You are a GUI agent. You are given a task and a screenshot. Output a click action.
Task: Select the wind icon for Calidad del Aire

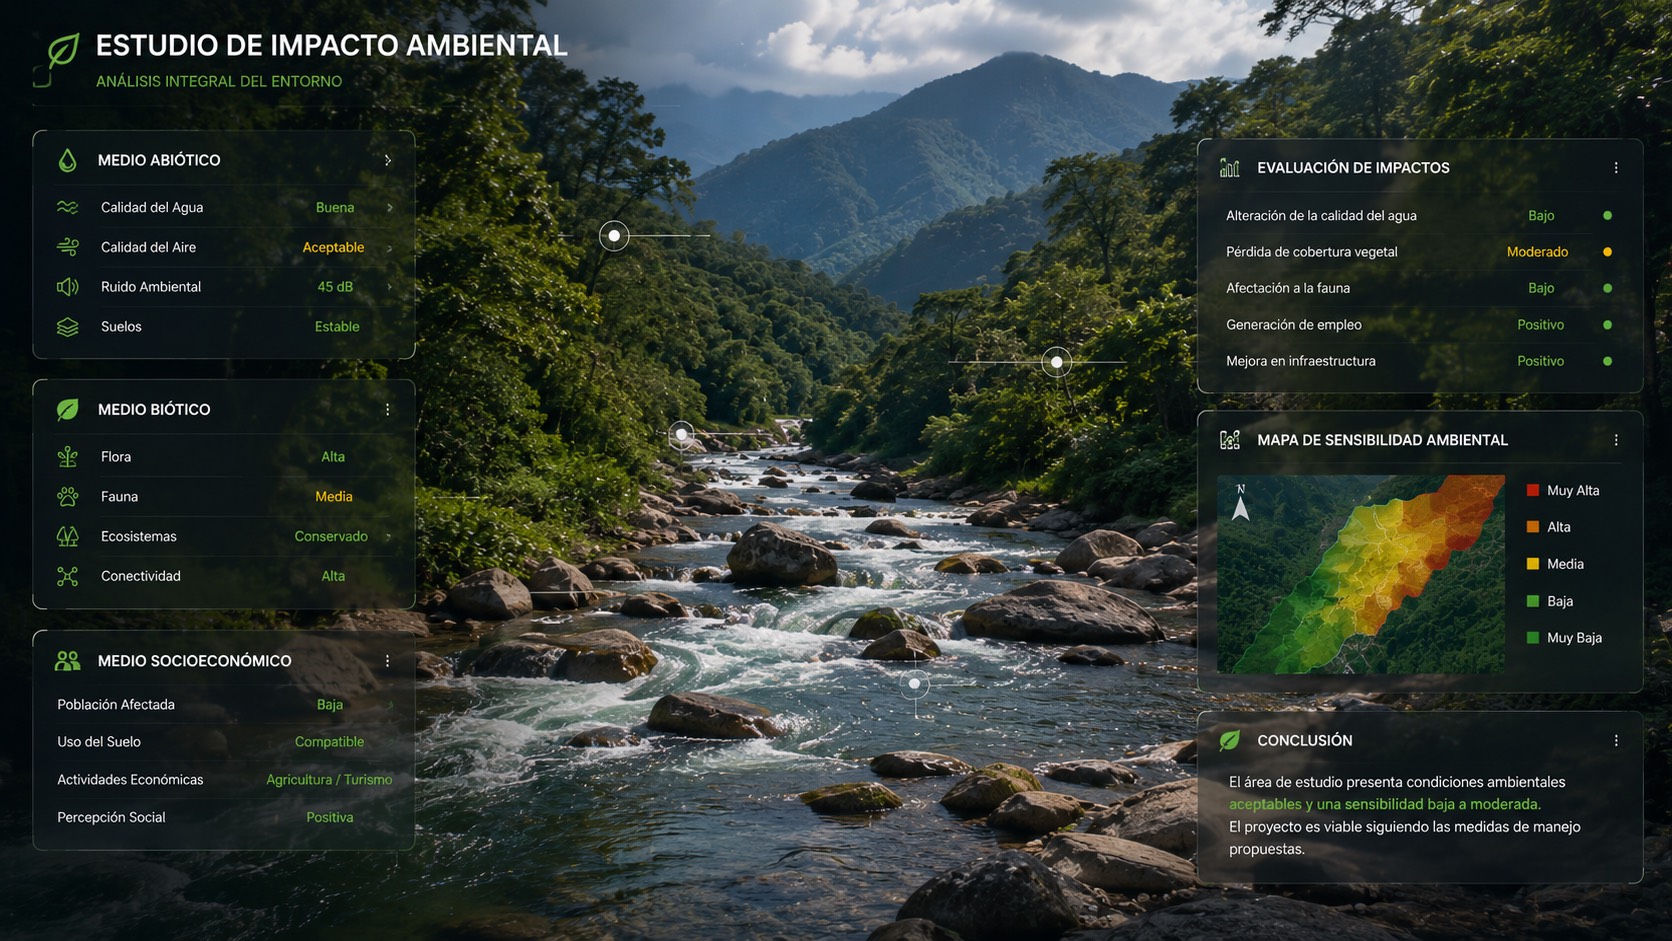(x=67, y=247)
